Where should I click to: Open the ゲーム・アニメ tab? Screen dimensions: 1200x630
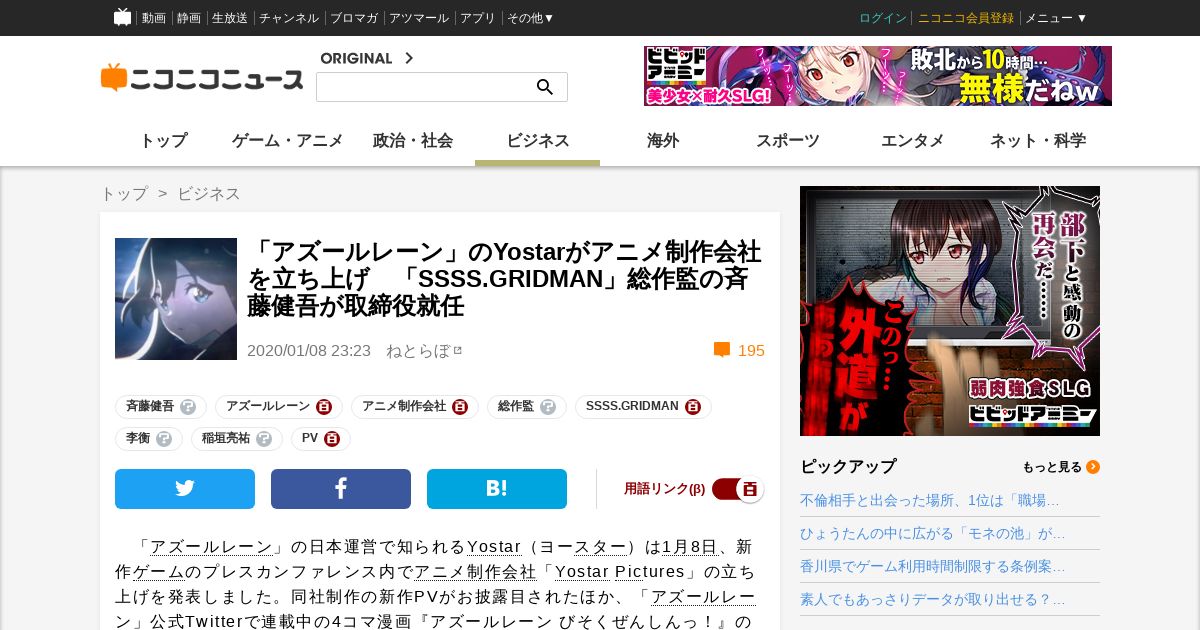click(x=288, y=141)
